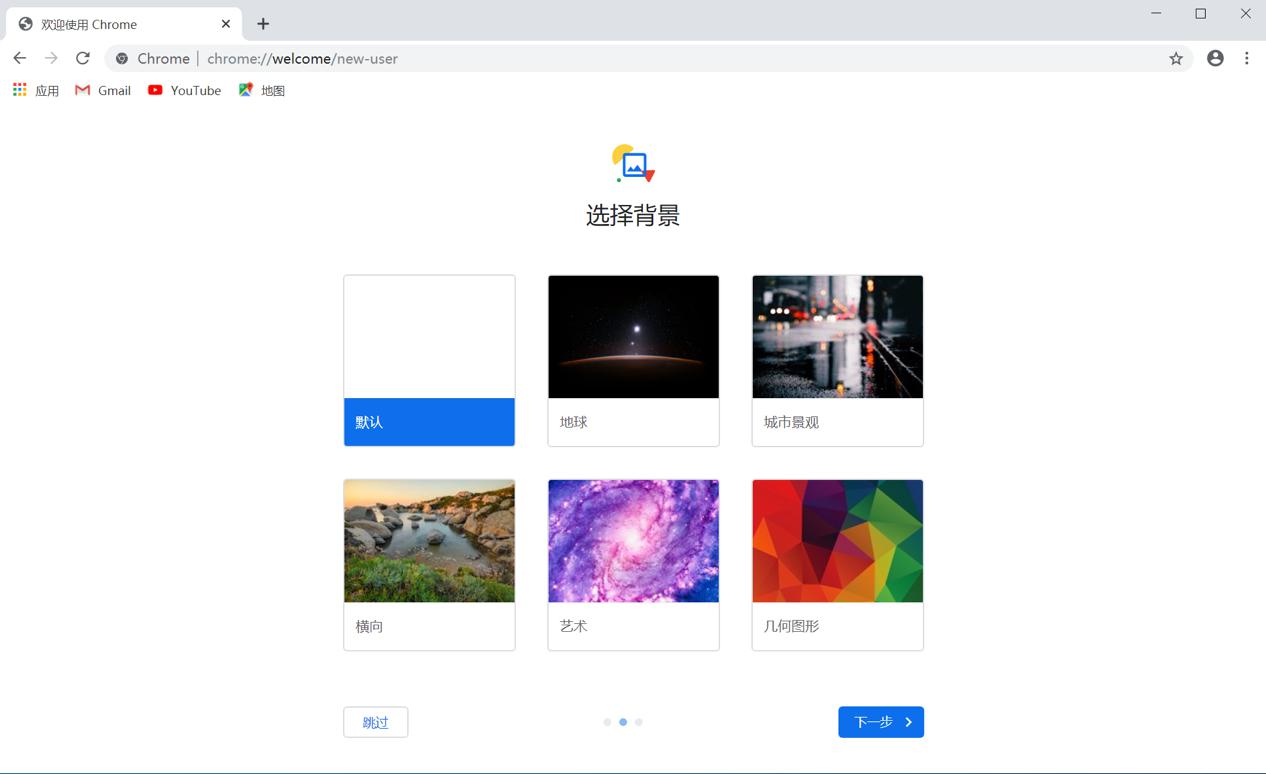The width and height of the screenshot is (1266, 774).
Task: Open Gmail from the bookmarks bar
Action: pos(102,90)
